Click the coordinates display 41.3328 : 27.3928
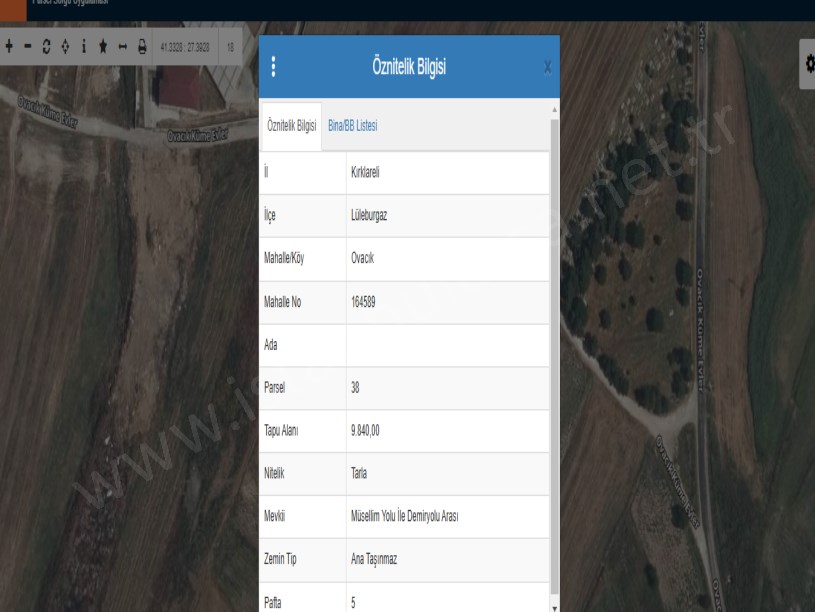Screen dimensions: 815x612 point(184,47)
